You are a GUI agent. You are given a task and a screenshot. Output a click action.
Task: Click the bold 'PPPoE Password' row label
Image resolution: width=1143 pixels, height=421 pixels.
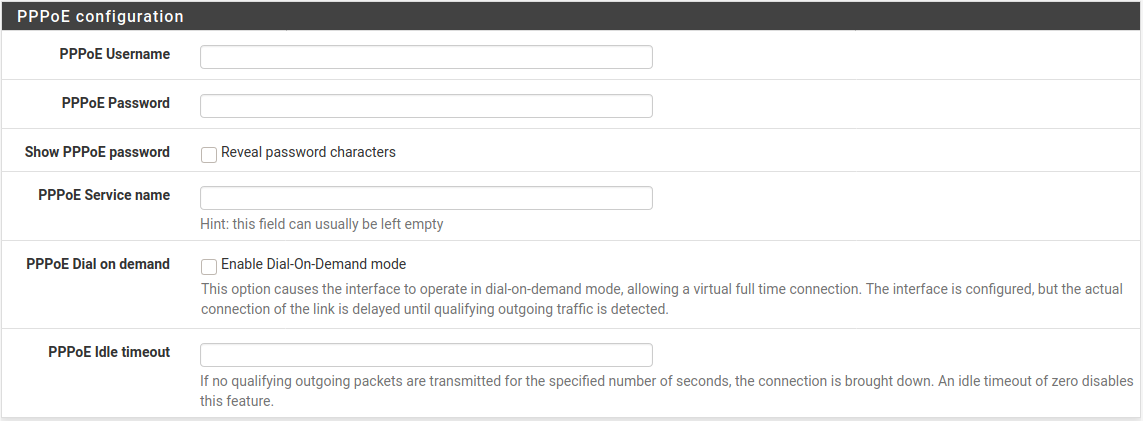click(x=115, y=103)
